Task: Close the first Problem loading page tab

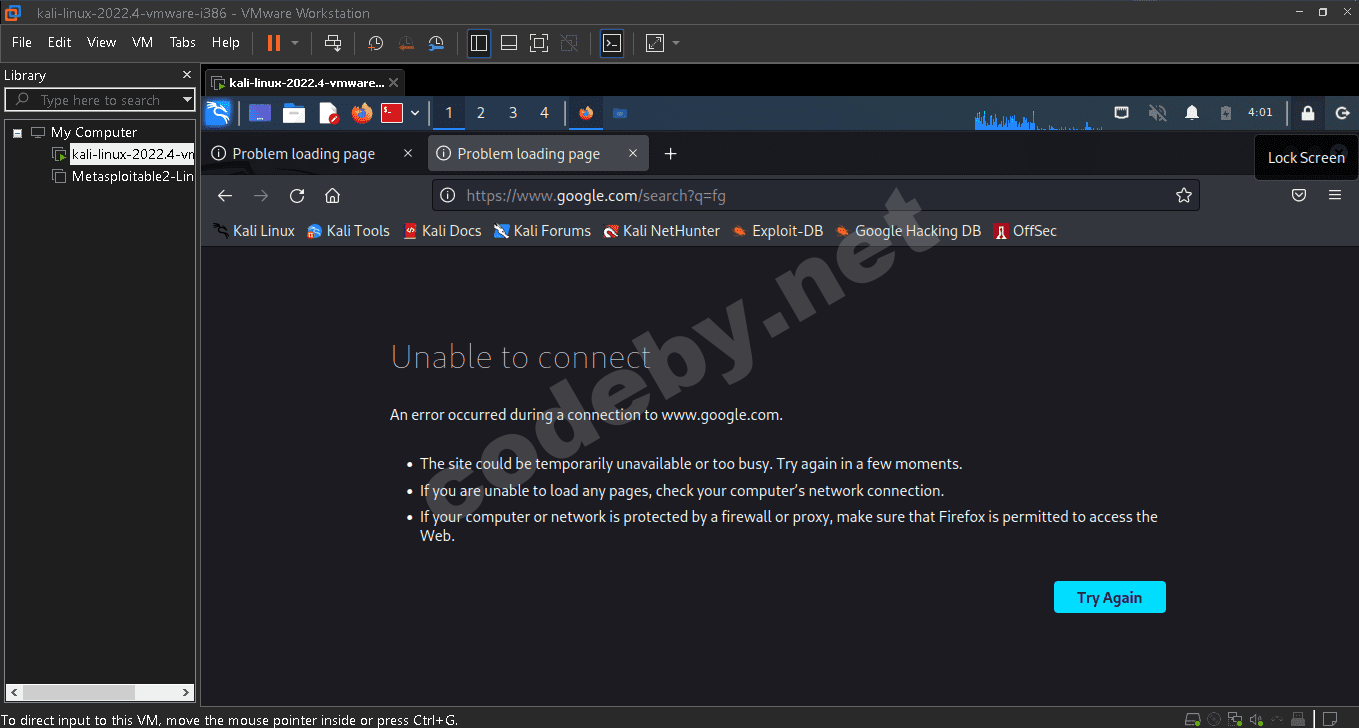Action: [408, 154]
